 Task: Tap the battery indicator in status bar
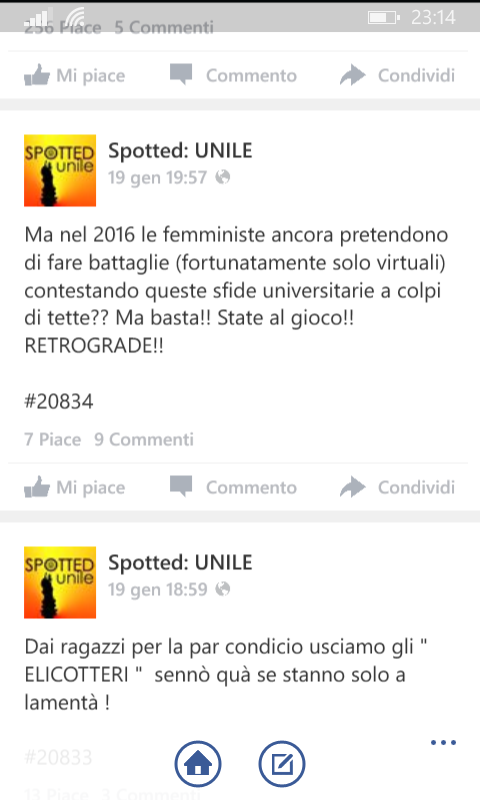coord(384,18)
